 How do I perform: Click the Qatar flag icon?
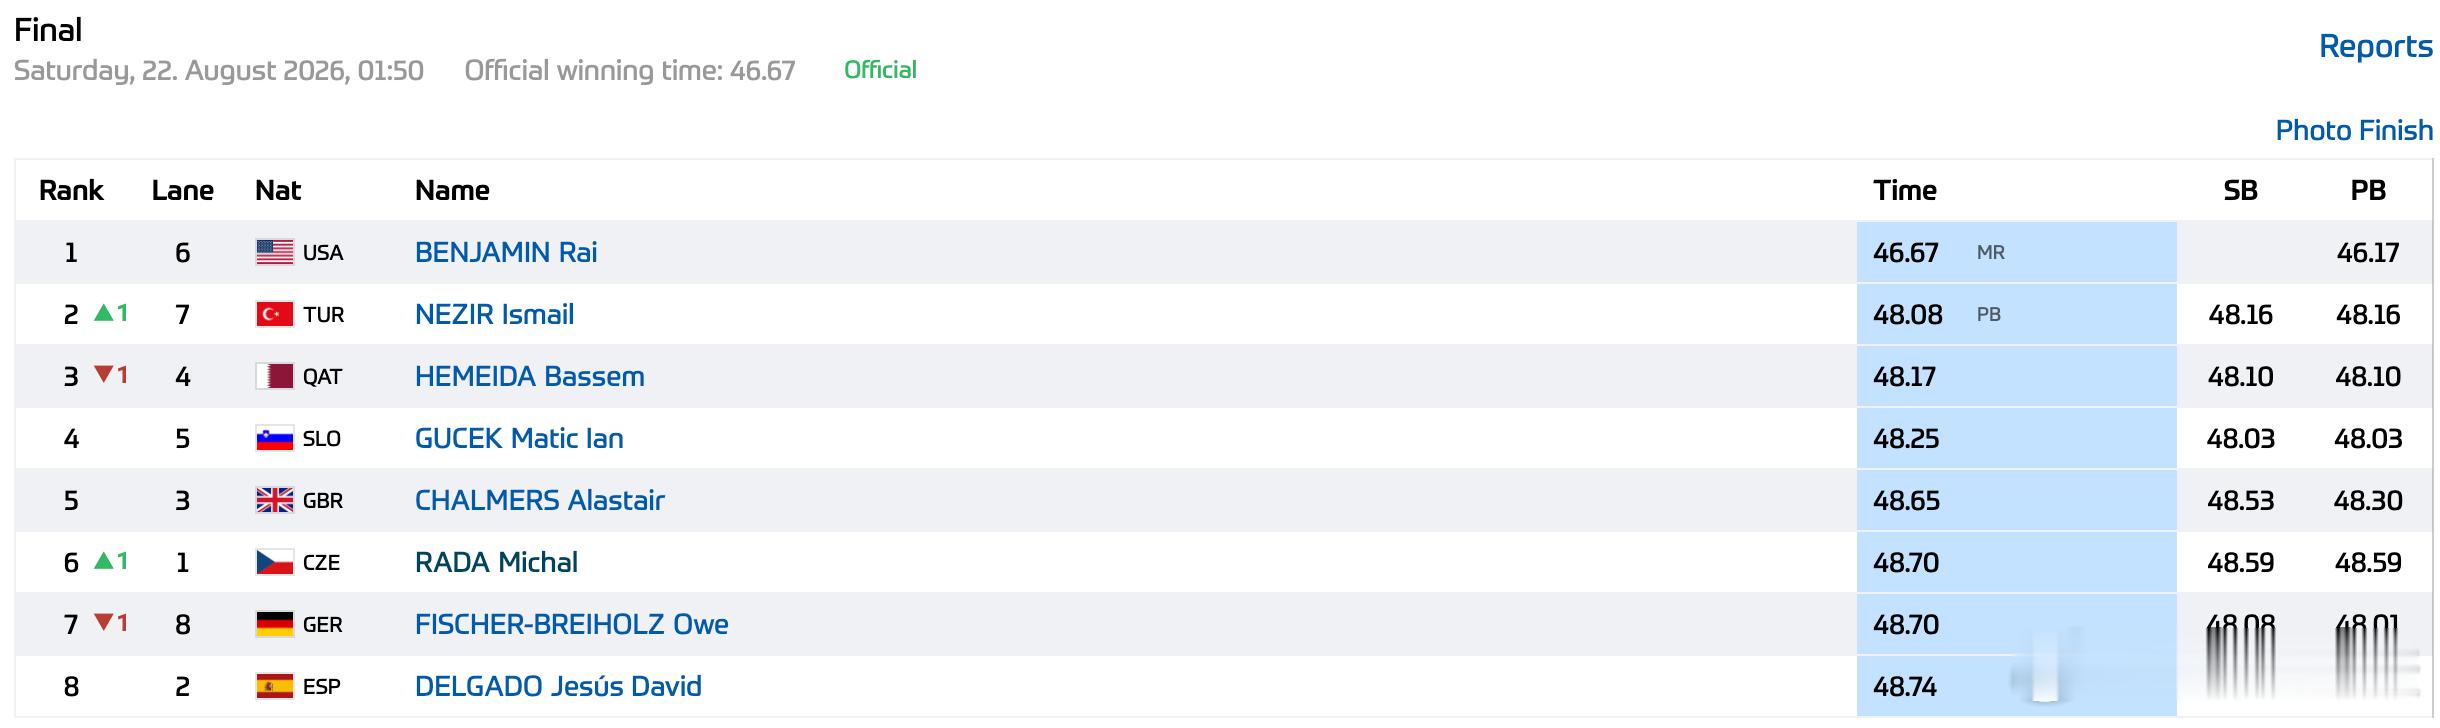point(274,376)
